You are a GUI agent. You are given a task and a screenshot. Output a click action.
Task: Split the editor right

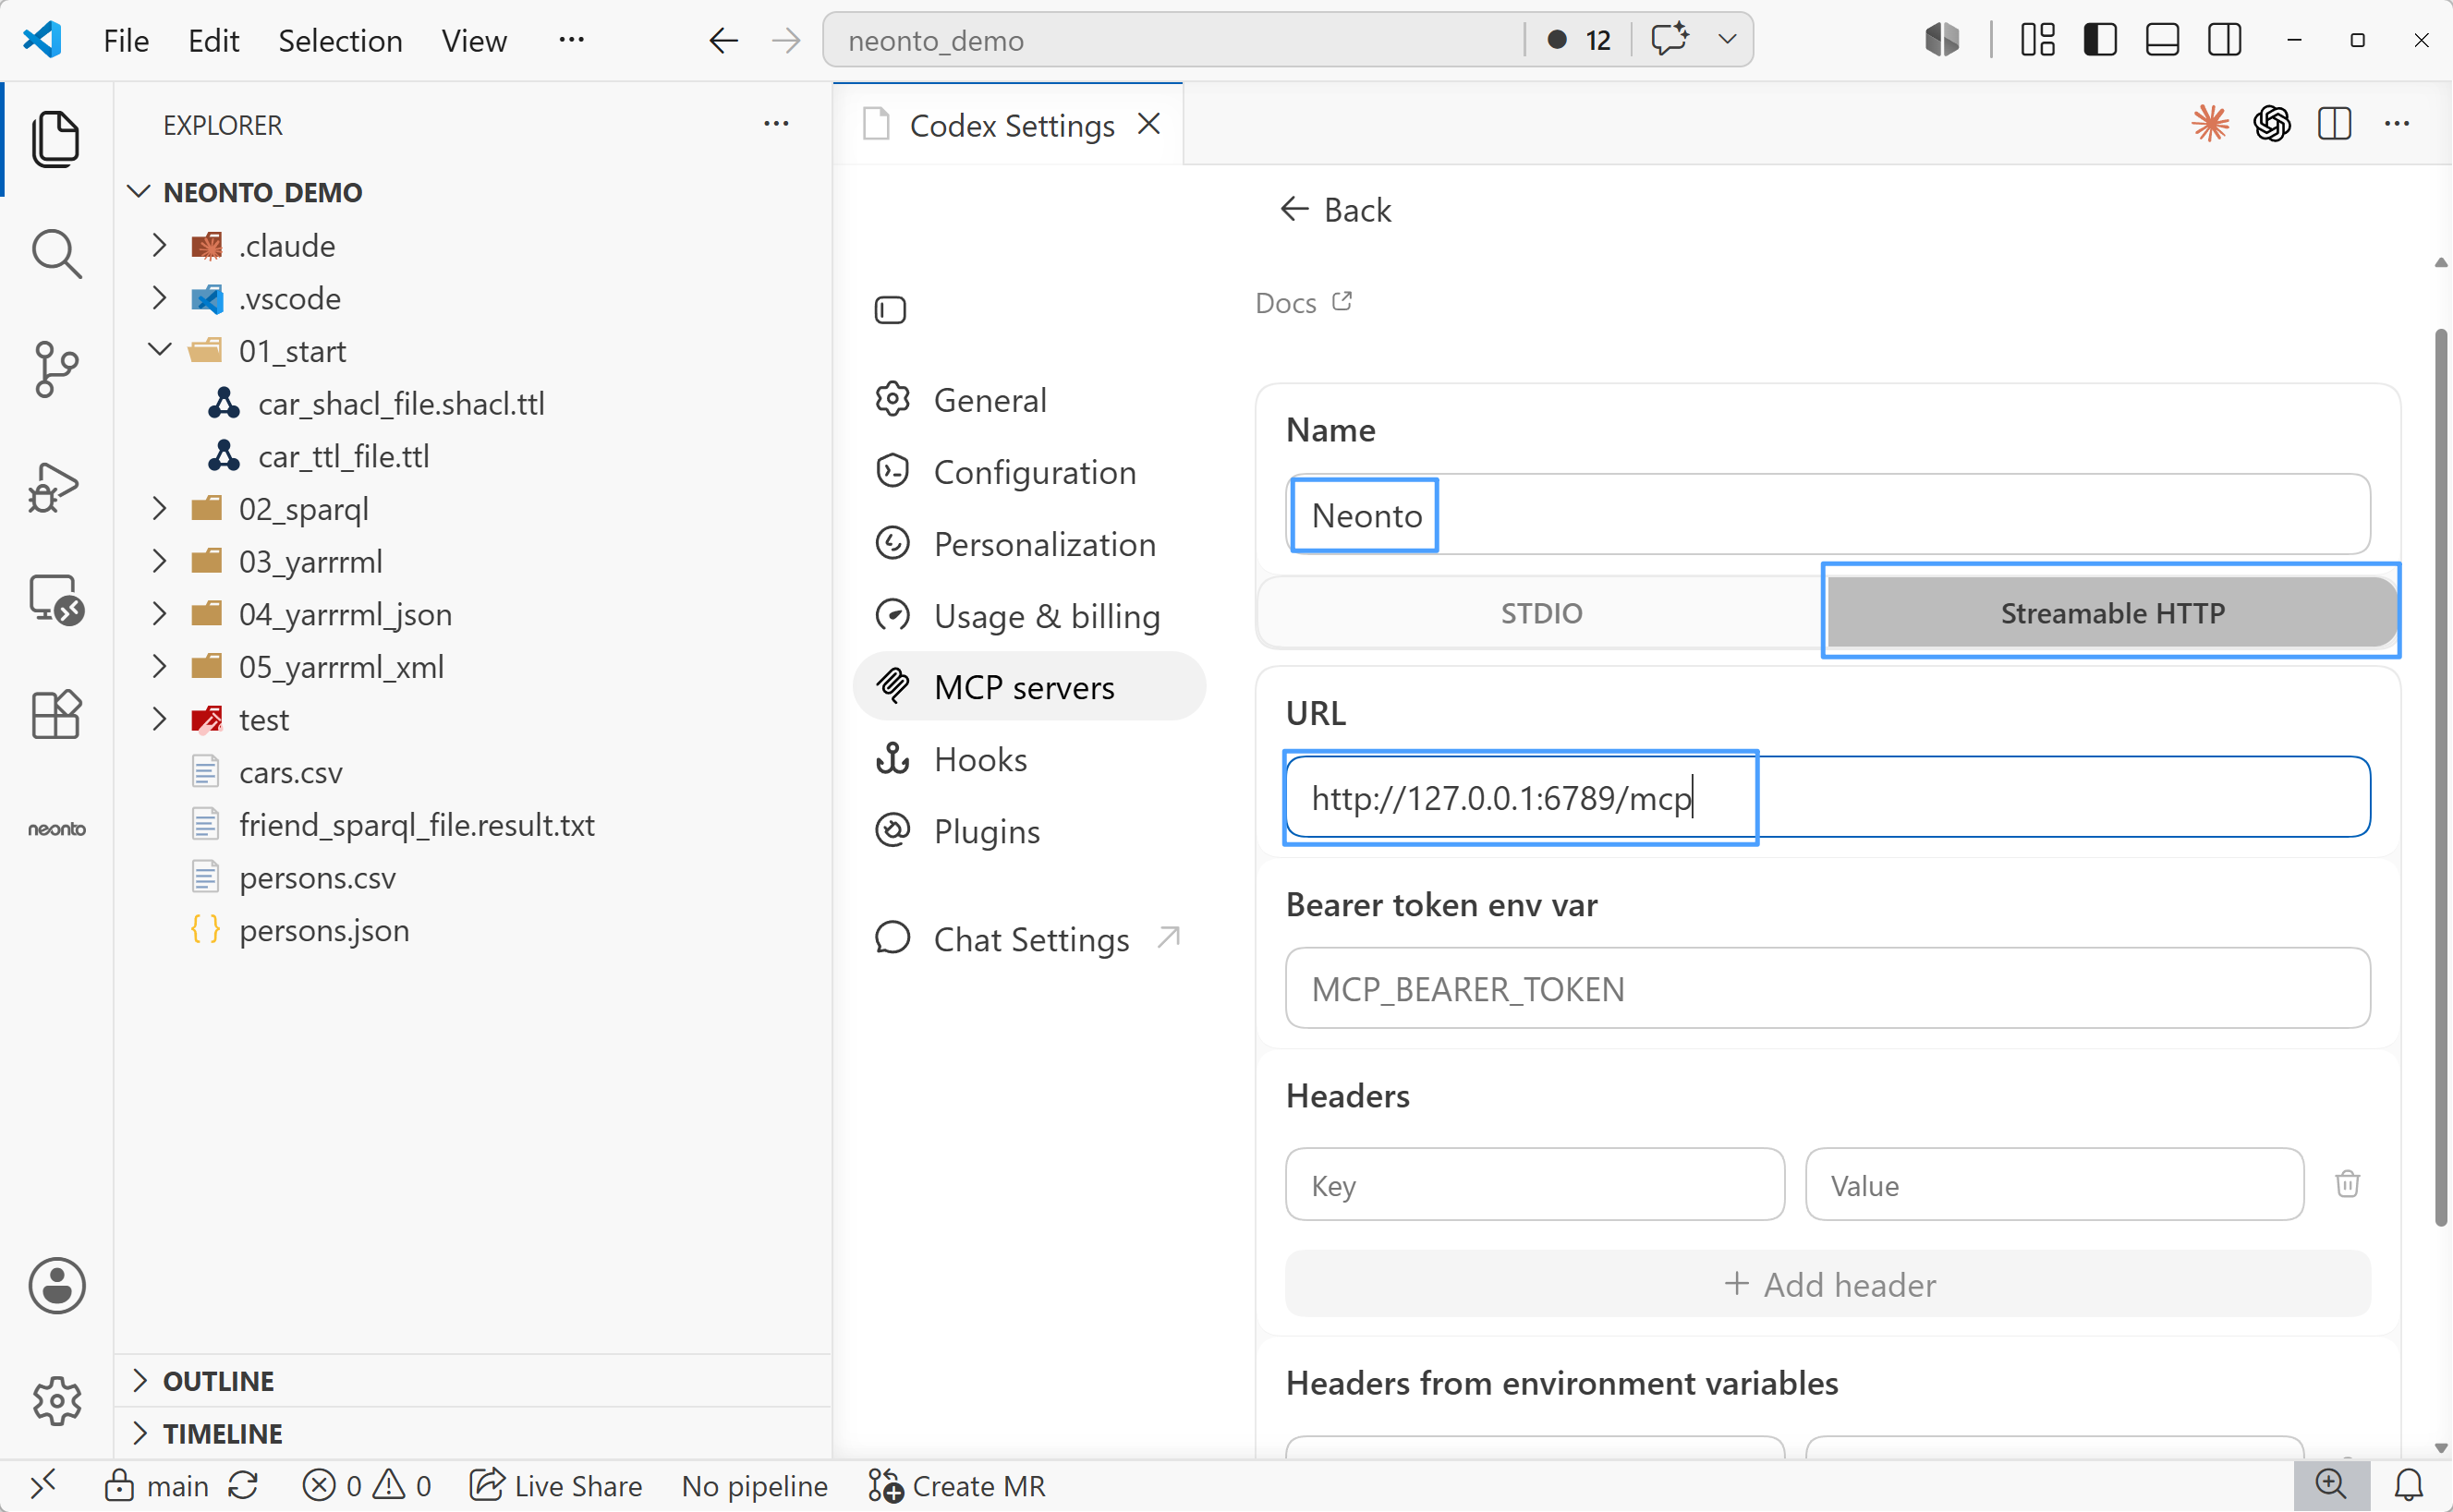click(2334, 124)
